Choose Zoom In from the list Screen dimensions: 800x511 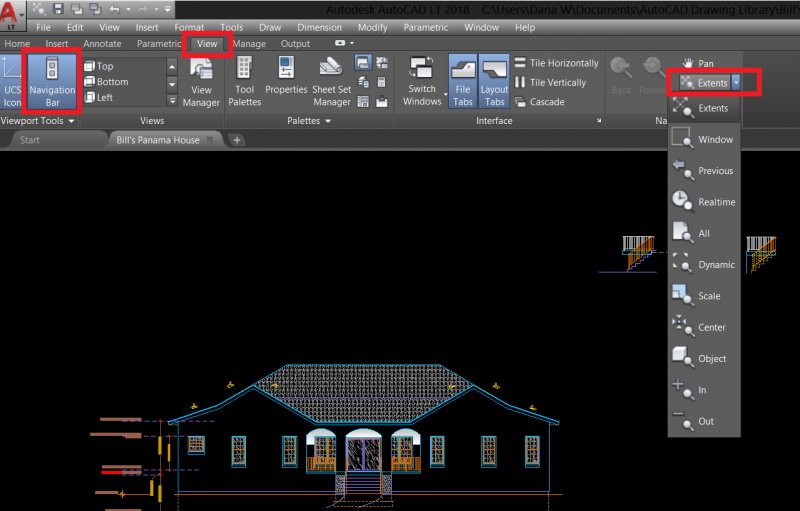pos(704,390)
